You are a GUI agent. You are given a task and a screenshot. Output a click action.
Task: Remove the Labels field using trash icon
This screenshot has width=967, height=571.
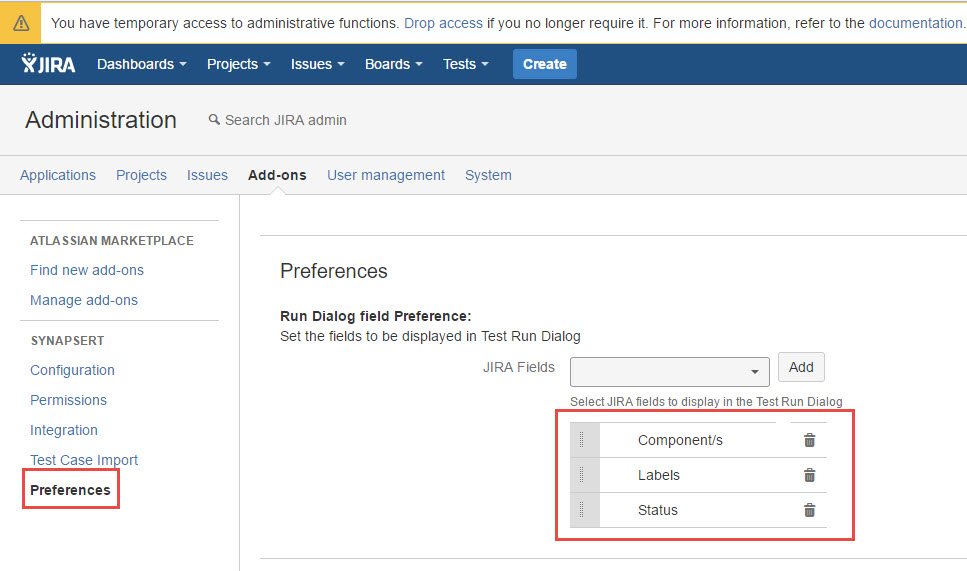[x=810, y=475]
